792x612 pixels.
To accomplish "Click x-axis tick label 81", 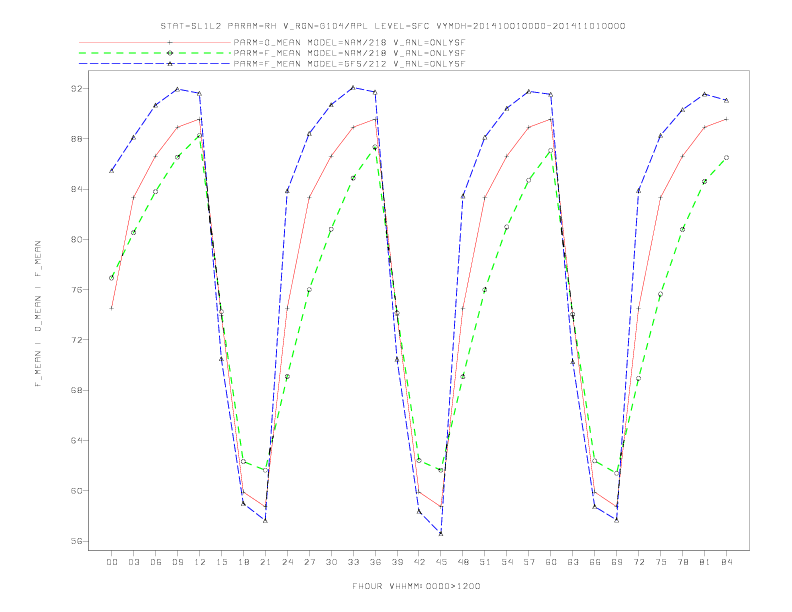I will click(x=705, y=562).
